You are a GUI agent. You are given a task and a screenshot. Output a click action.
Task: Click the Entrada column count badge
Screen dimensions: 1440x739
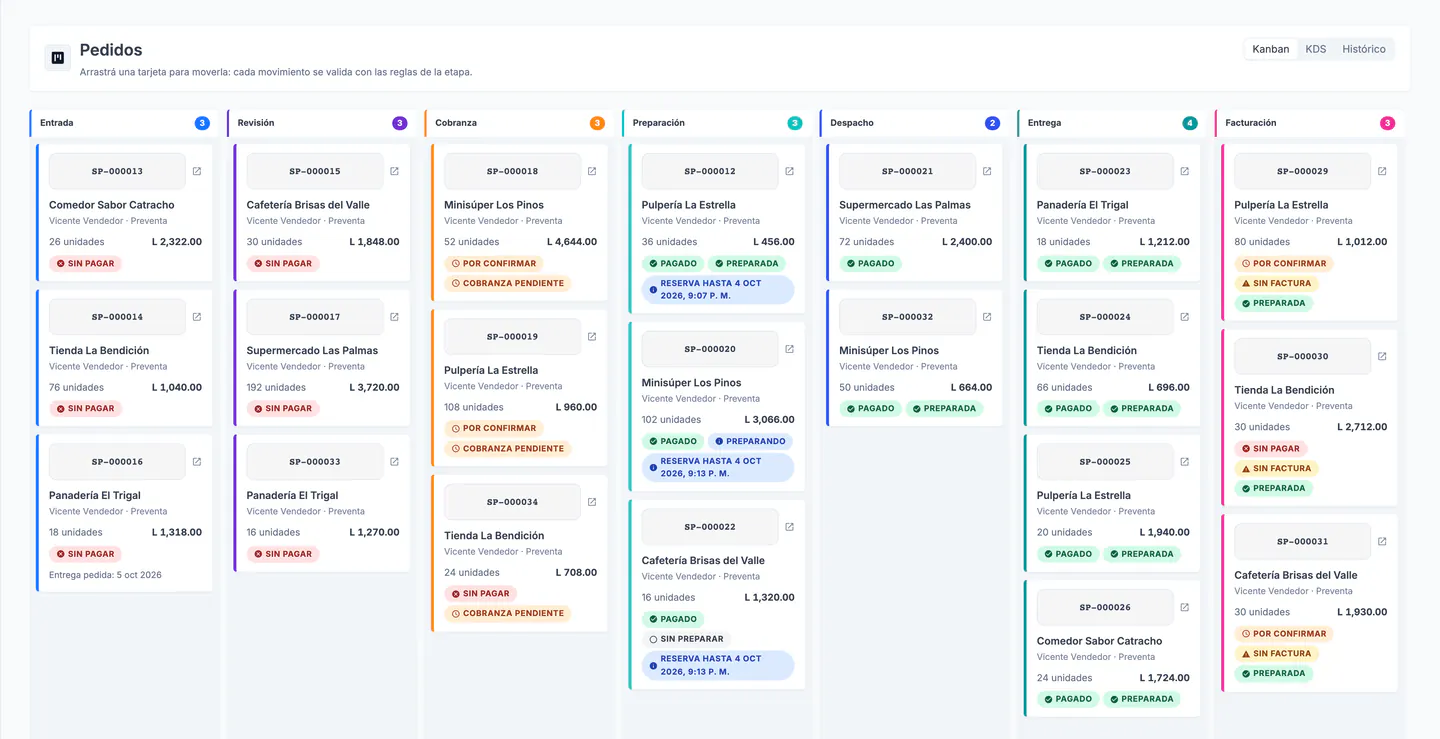[202, 123]
